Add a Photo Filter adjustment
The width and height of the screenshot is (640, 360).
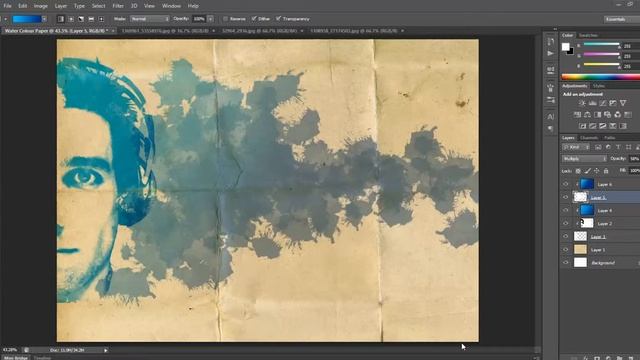pos(607,115)
